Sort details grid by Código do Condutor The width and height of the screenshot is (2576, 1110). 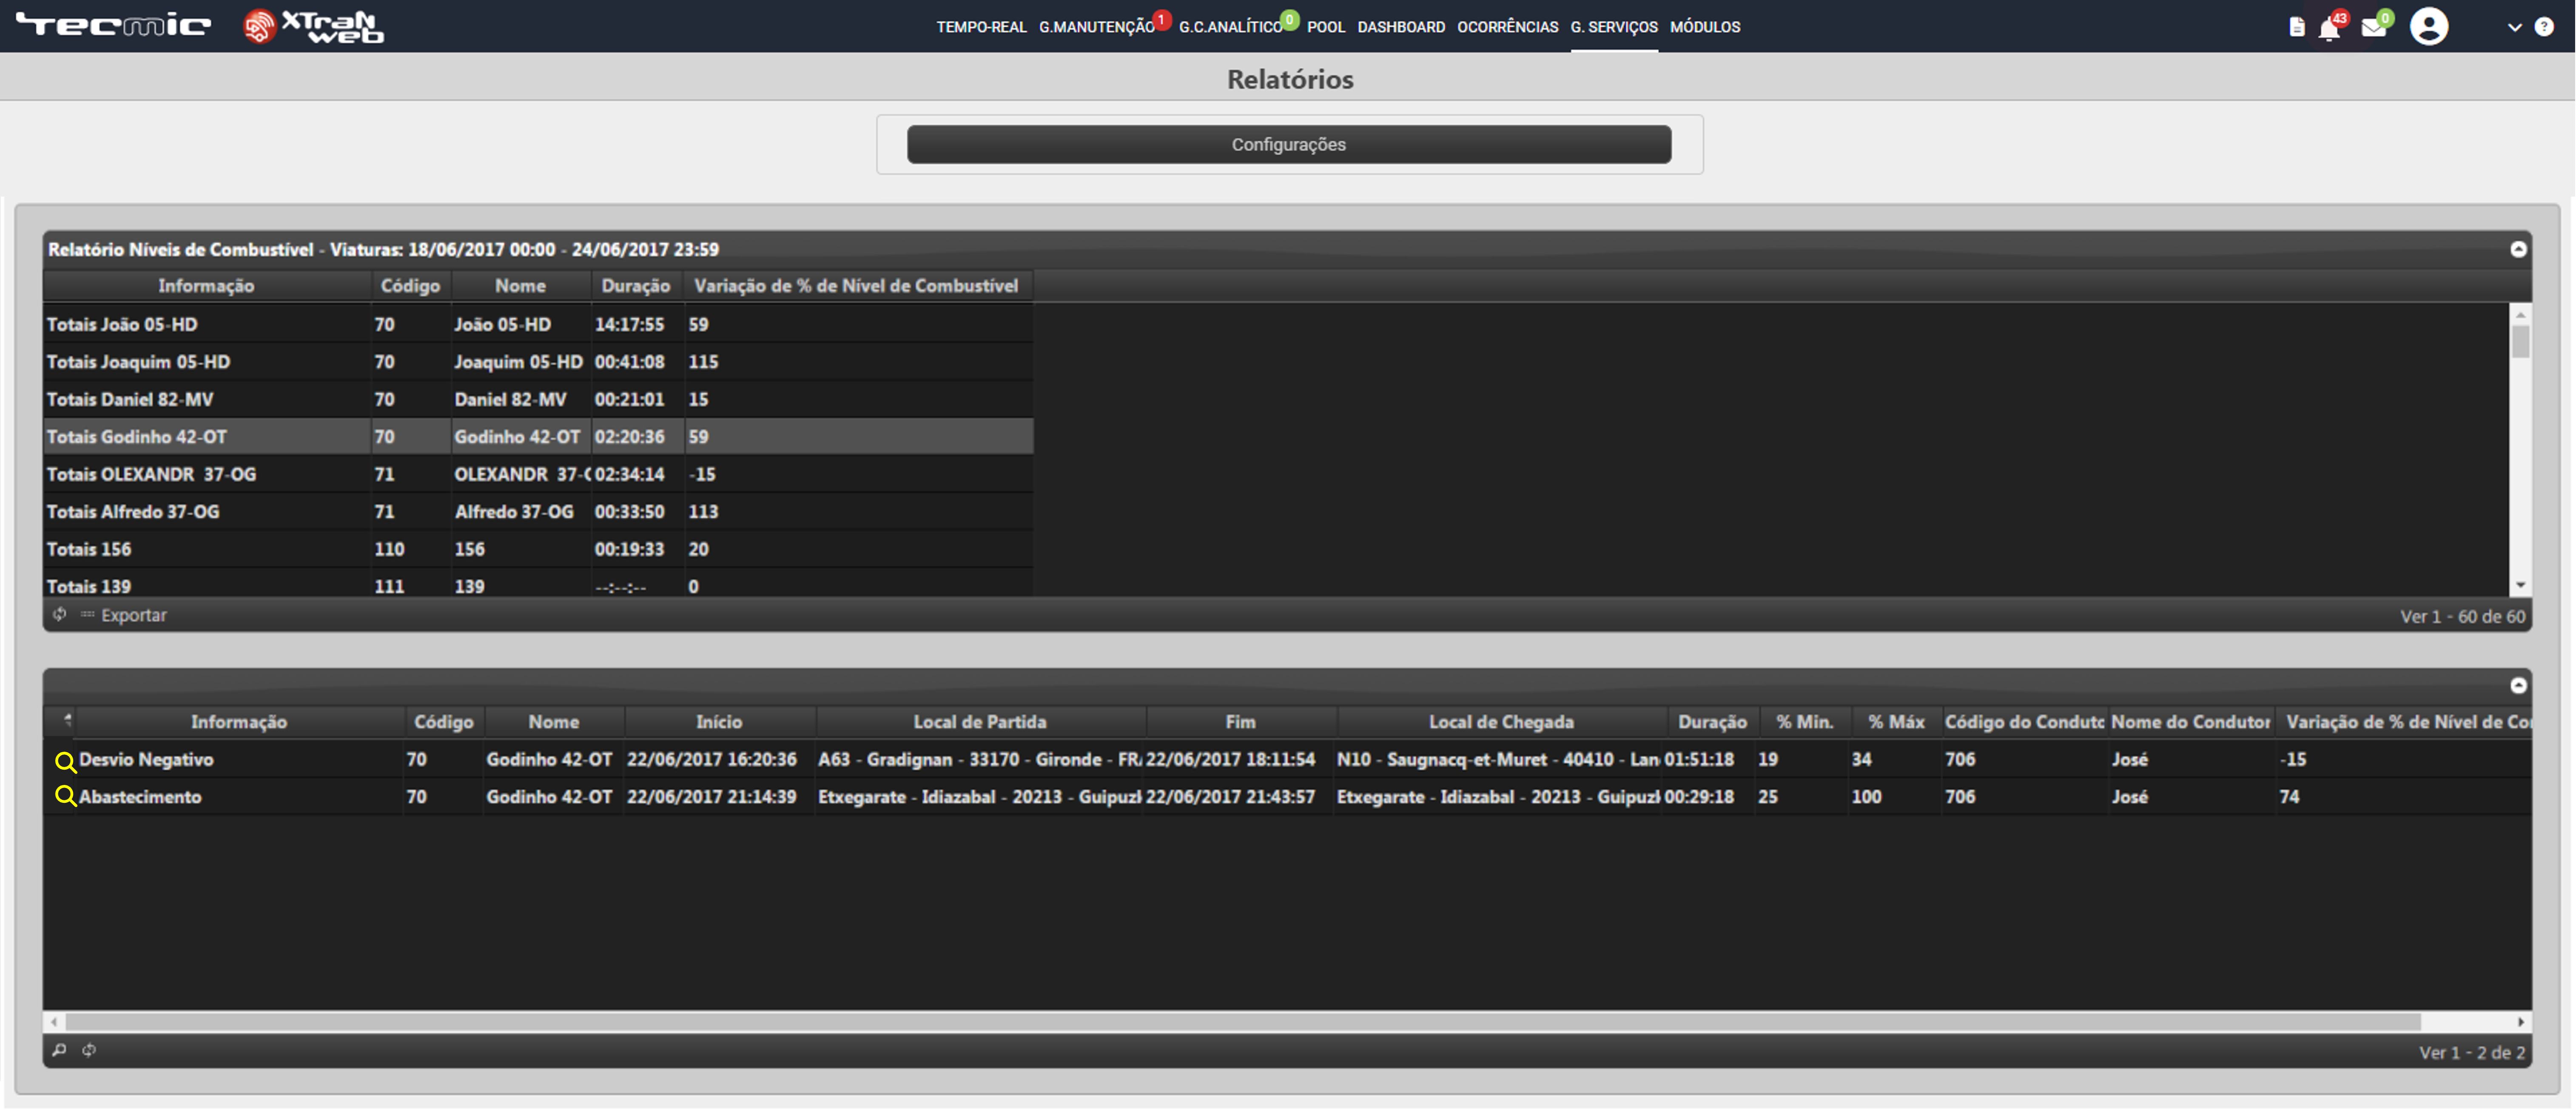point(2024,722)
